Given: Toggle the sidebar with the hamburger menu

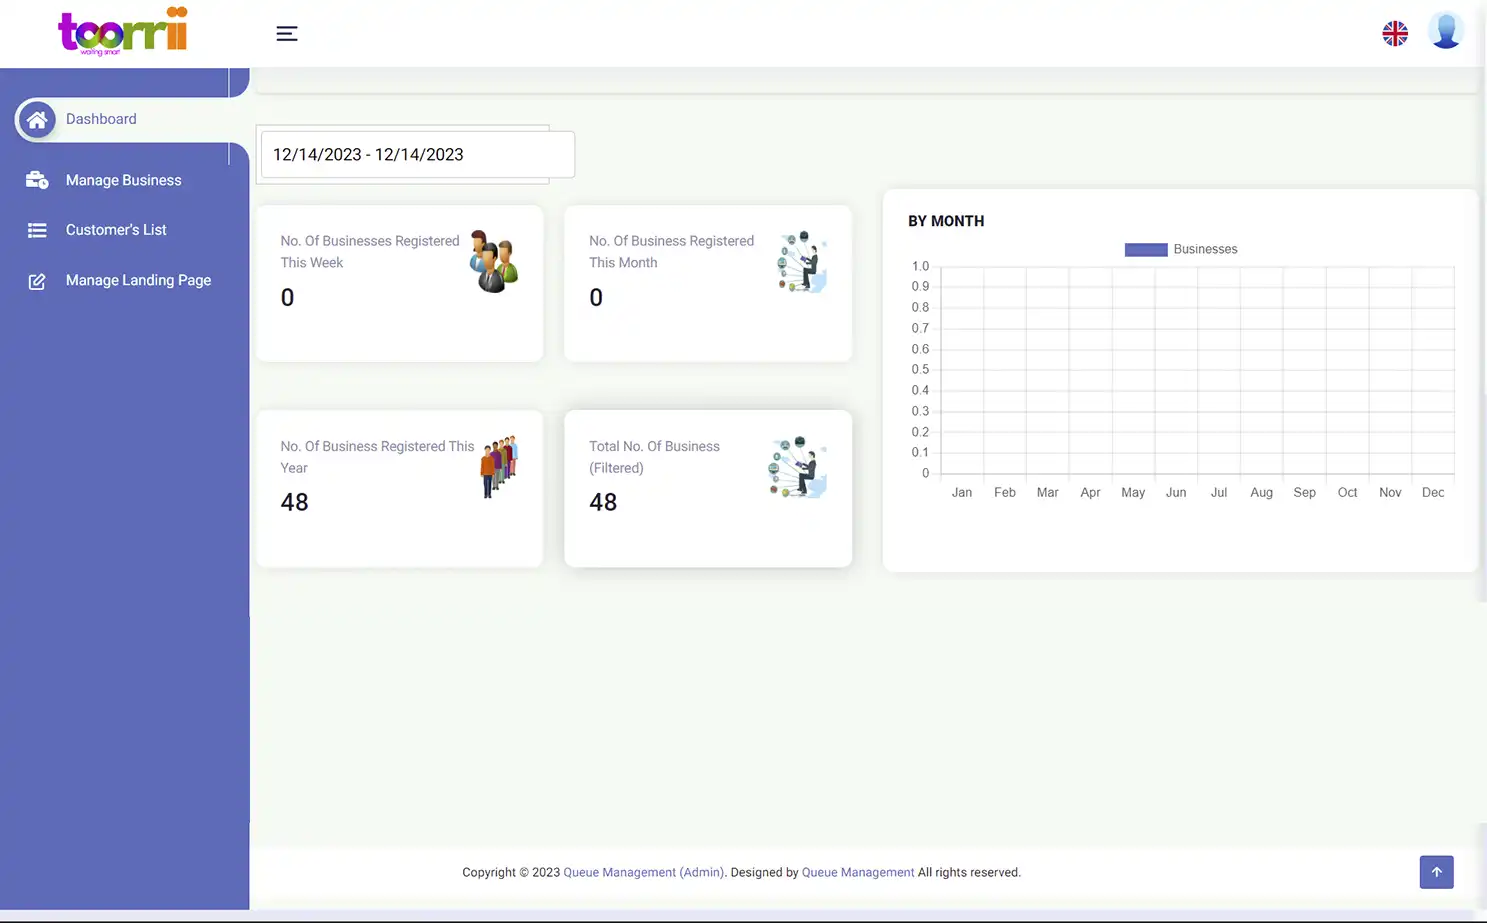Looking at the screenshot, I should 287,33.
